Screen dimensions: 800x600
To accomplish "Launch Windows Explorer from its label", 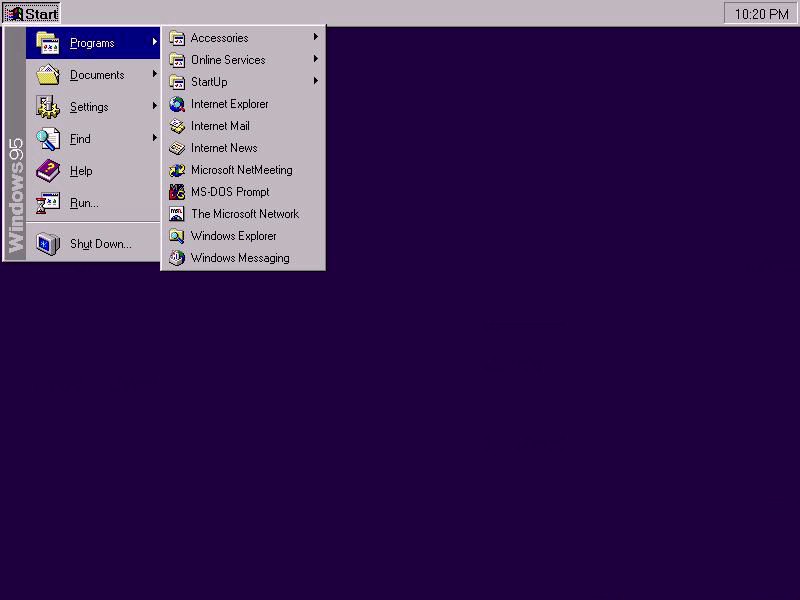I will pos(234,236).
